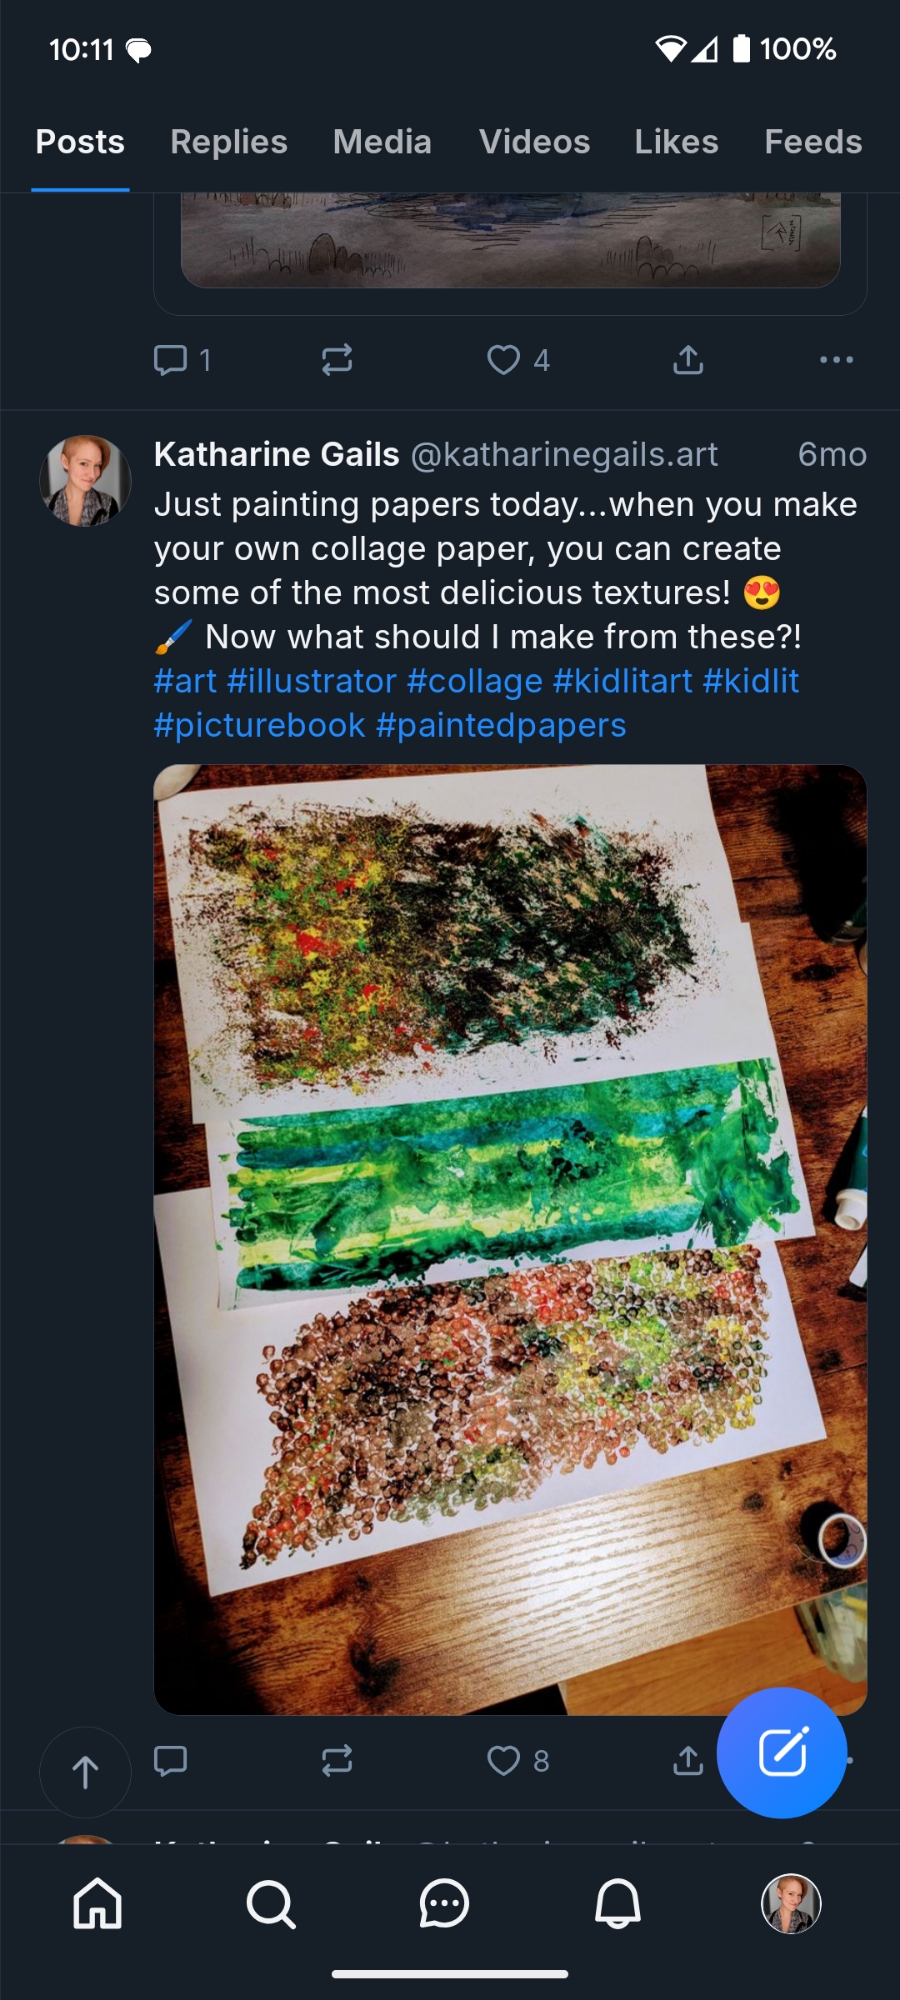Tap the scroll-to-top arrow button
Image resolution: width=900 pixels, height=2000 pixels.
(85, 1772)
